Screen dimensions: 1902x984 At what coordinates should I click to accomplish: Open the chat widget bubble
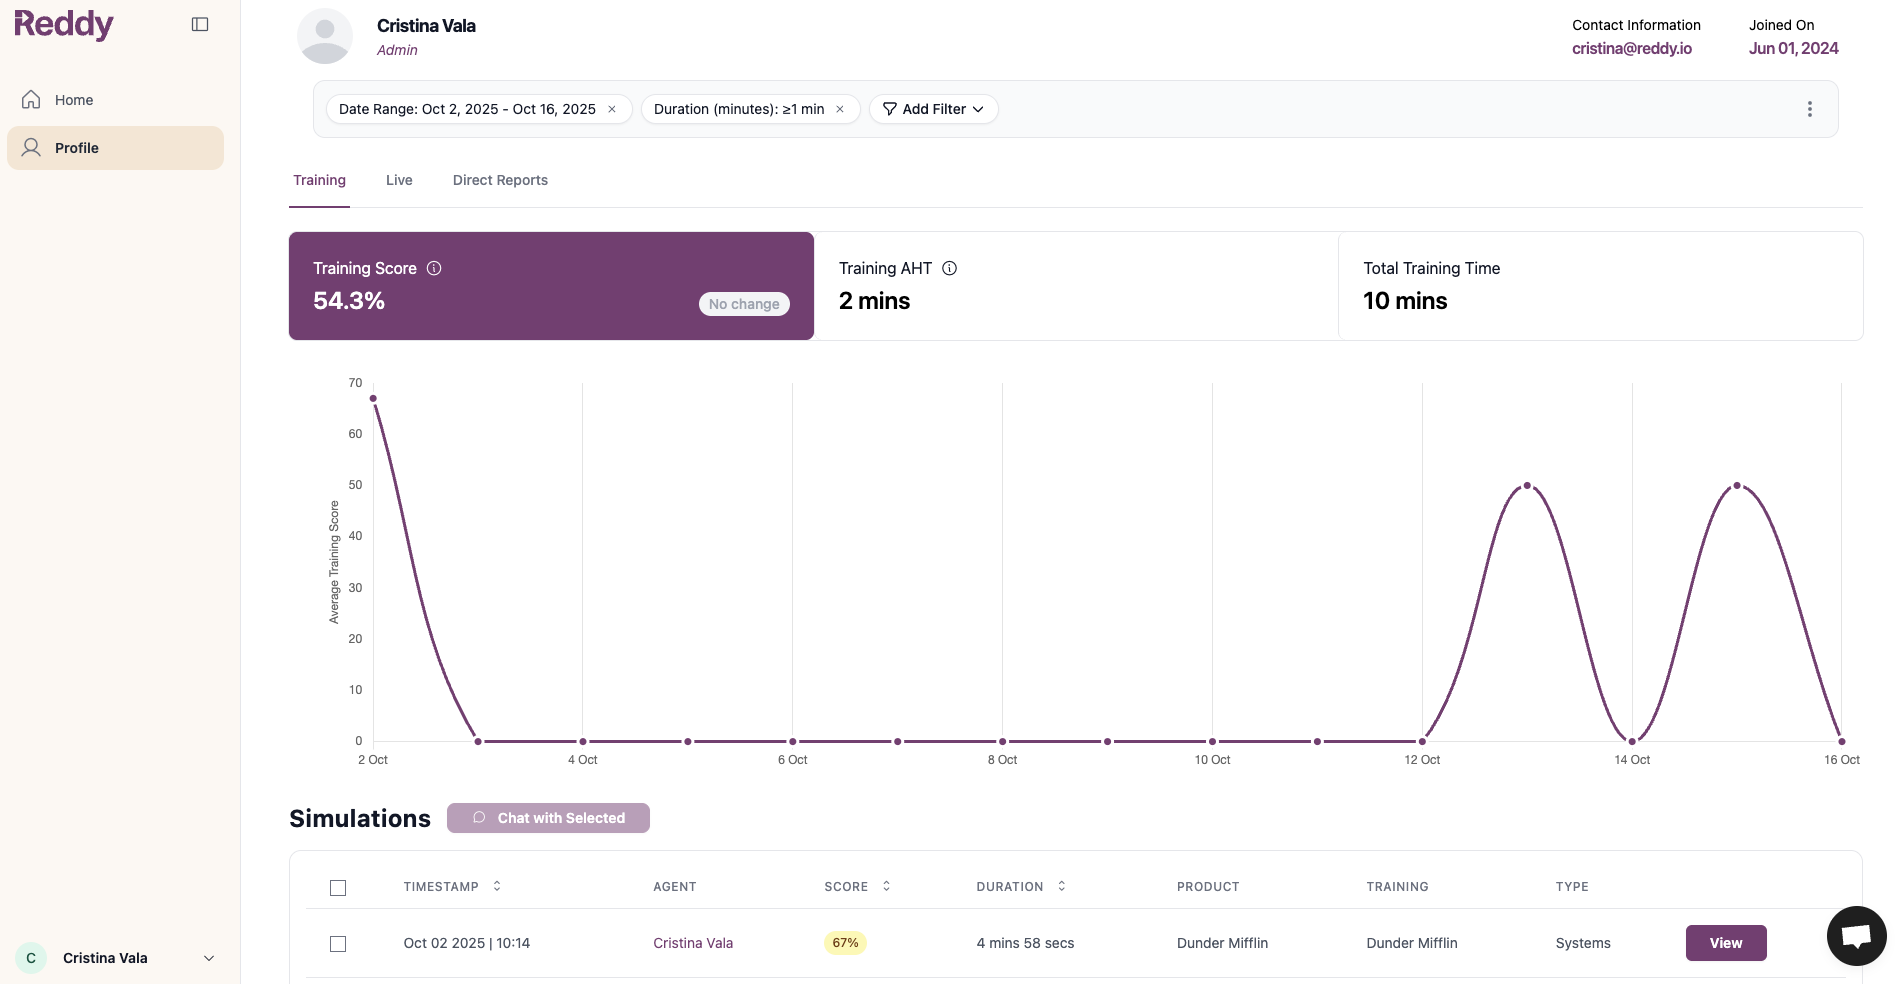click(x=1855, y=935)
